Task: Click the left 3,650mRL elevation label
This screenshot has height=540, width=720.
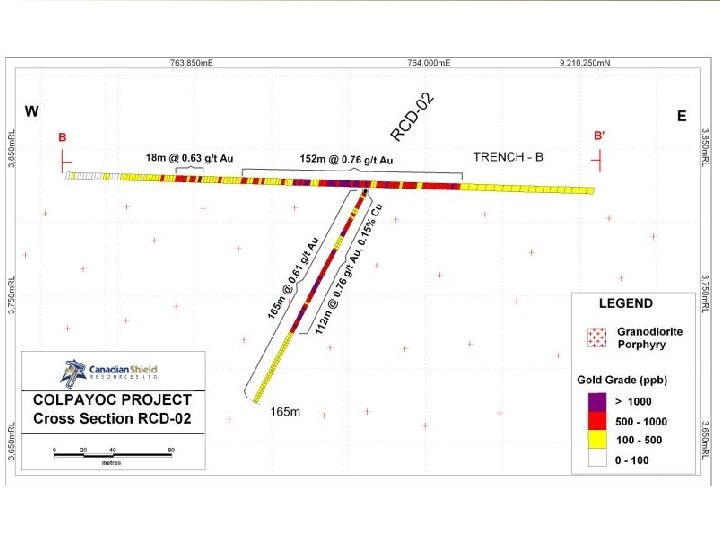Action: click(x=11, y=441)
